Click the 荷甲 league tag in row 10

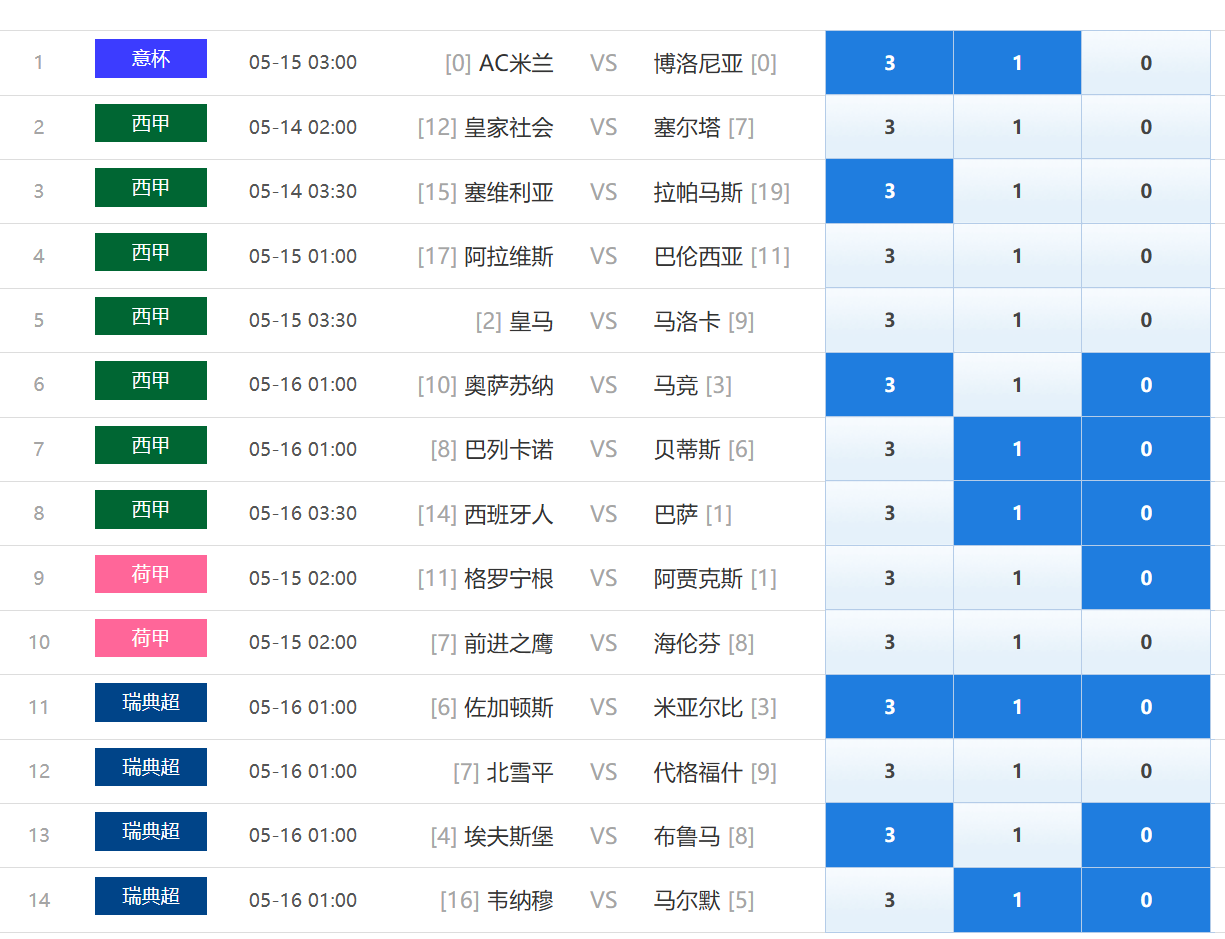click(x=151, y=638)
